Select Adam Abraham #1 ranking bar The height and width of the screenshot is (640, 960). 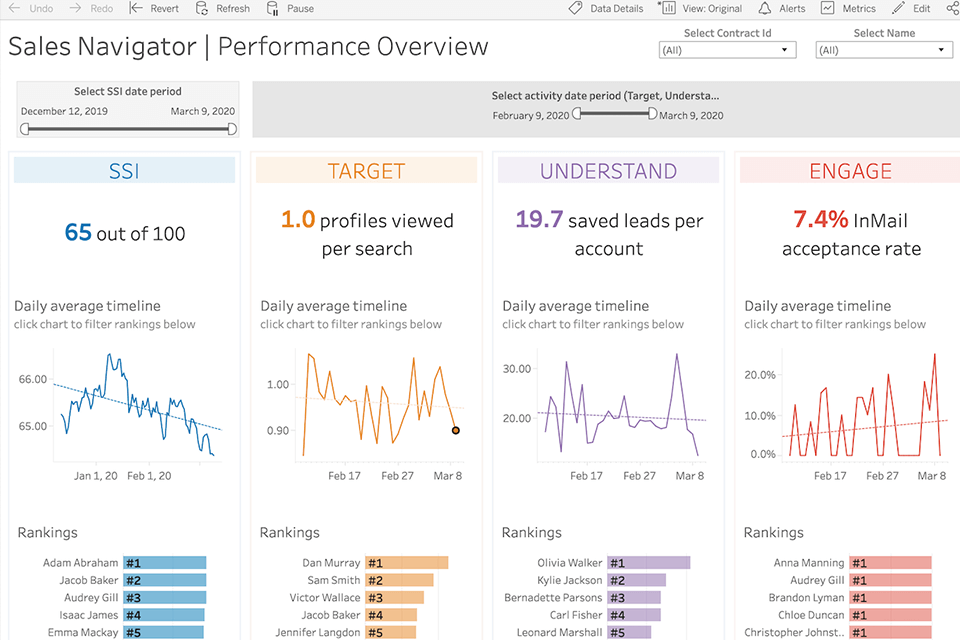[165, 563]
